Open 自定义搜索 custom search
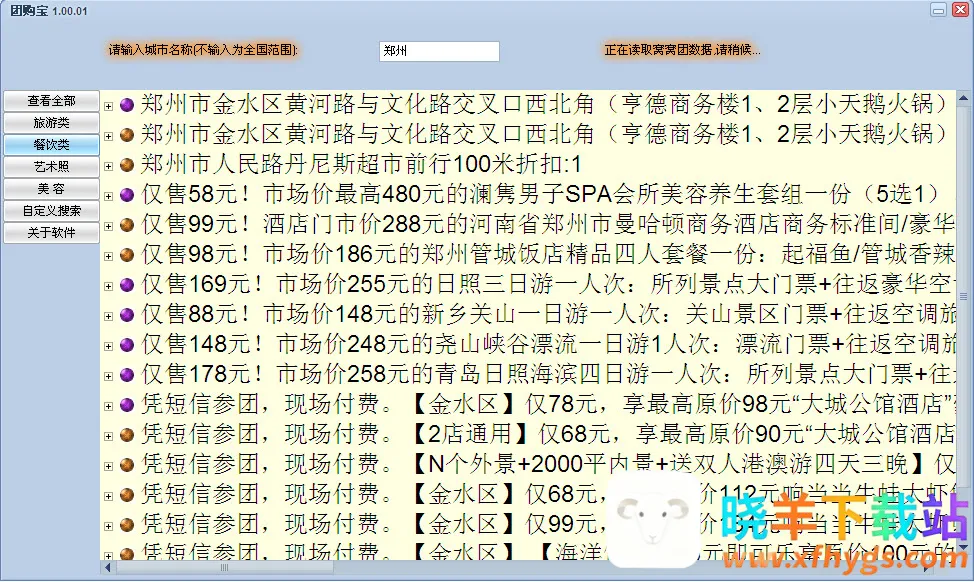The image size is (974, 582). pos(51,211)
